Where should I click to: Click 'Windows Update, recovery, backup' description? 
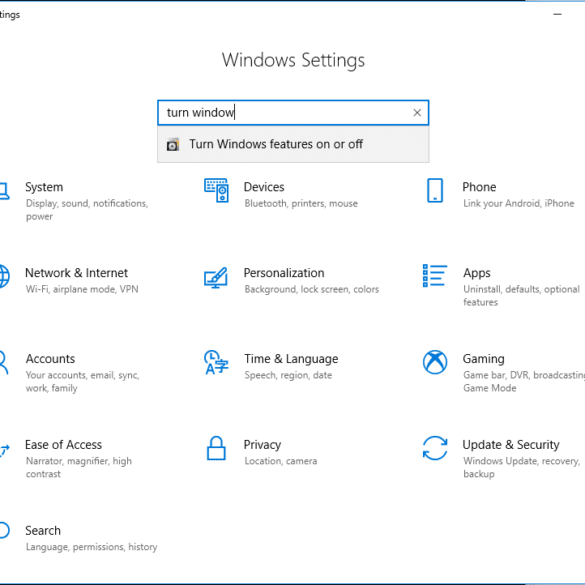tap(522, 467)
